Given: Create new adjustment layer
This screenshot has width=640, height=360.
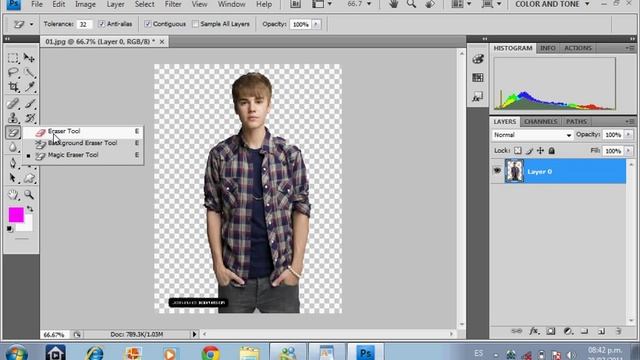Looking at the screenshot, I should pos(568,331).
